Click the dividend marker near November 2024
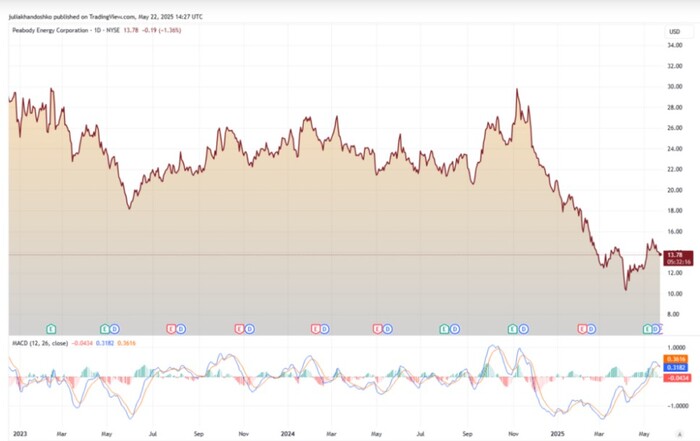The width and height of the screenshot is (700, 441). 522,328
